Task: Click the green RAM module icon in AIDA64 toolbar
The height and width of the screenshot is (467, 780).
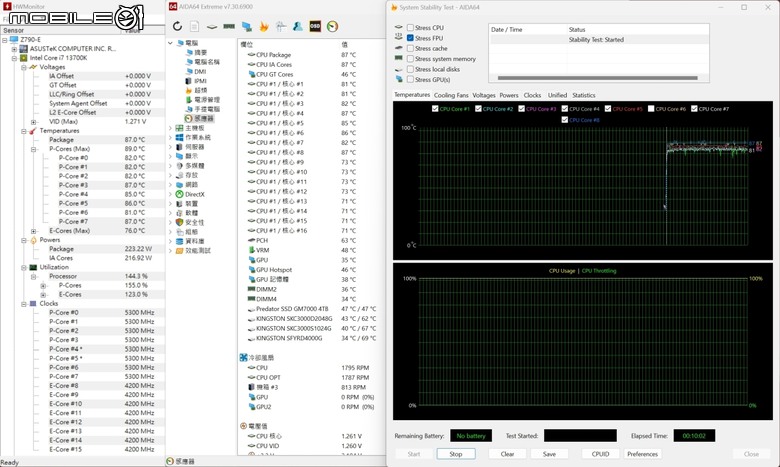Action: click(x=229, y=26)
